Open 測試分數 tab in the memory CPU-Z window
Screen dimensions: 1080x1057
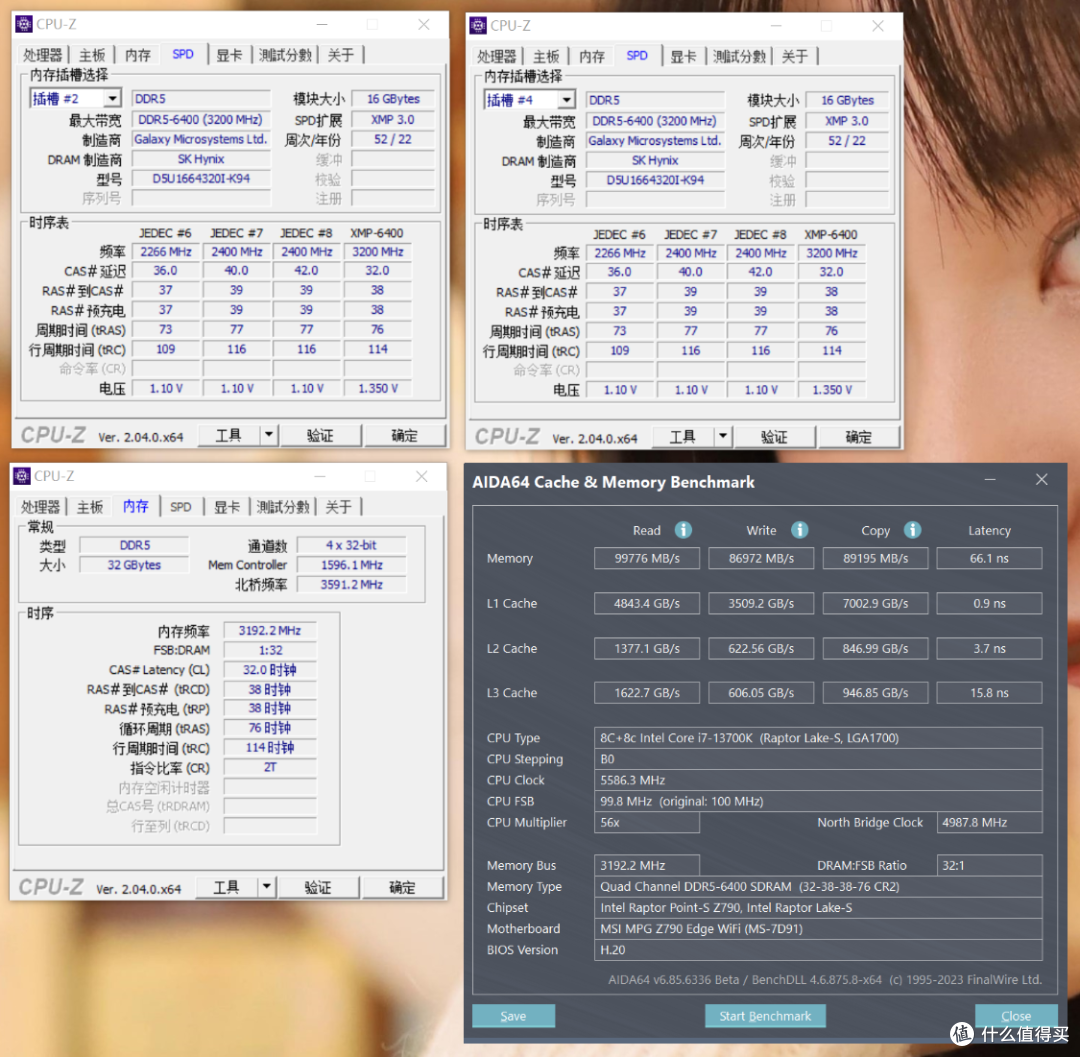(283, 507)
